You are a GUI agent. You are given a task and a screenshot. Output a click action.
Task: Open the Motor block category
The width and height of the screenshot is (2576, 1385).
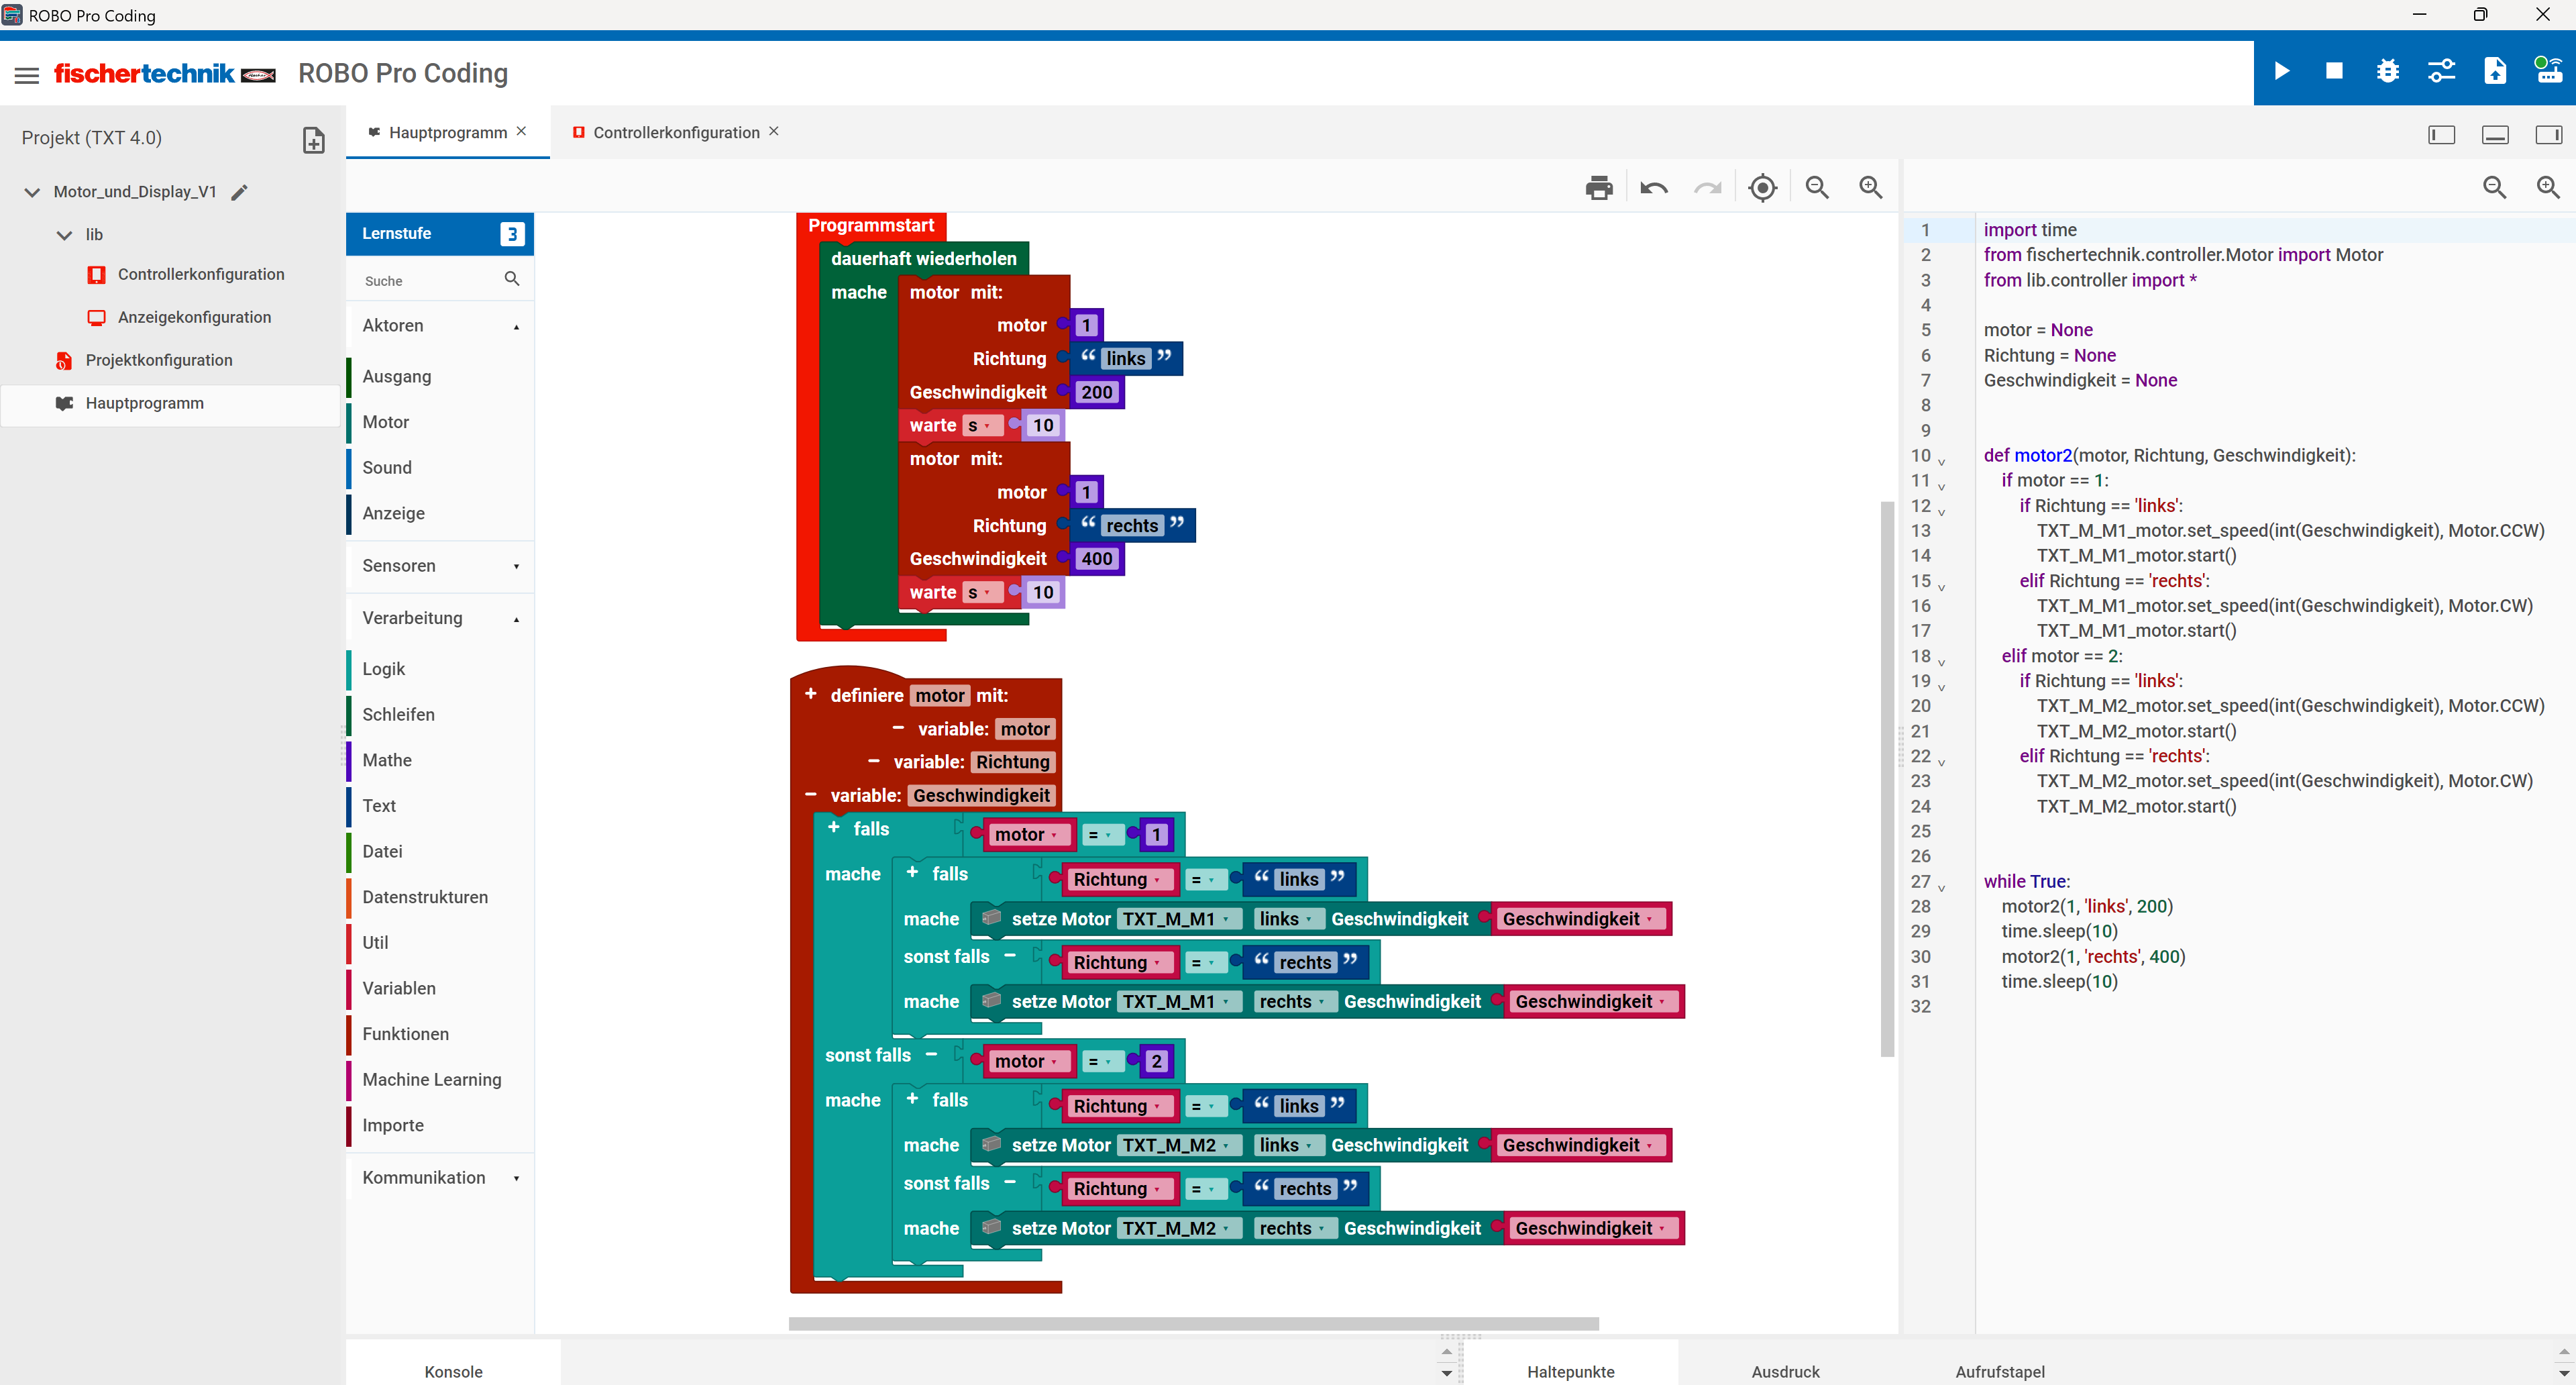coord(440,422)
